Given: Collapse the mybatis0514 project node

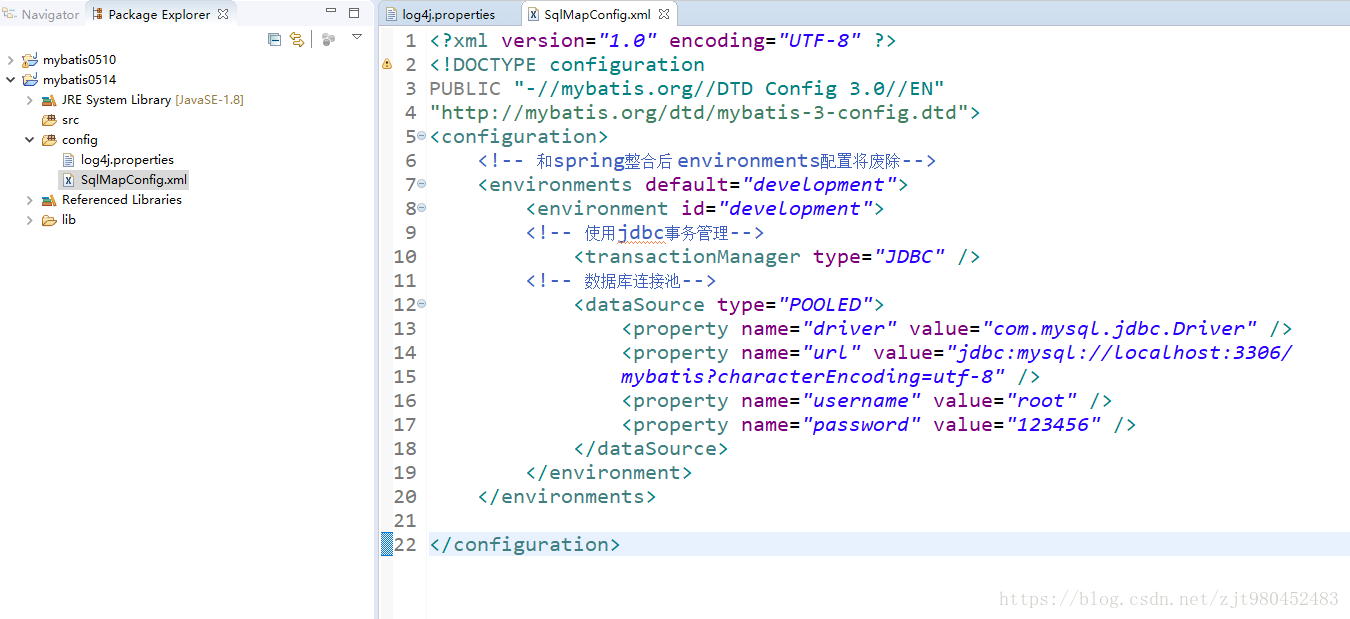Looking at the screenshot, I should pos(10,80).
